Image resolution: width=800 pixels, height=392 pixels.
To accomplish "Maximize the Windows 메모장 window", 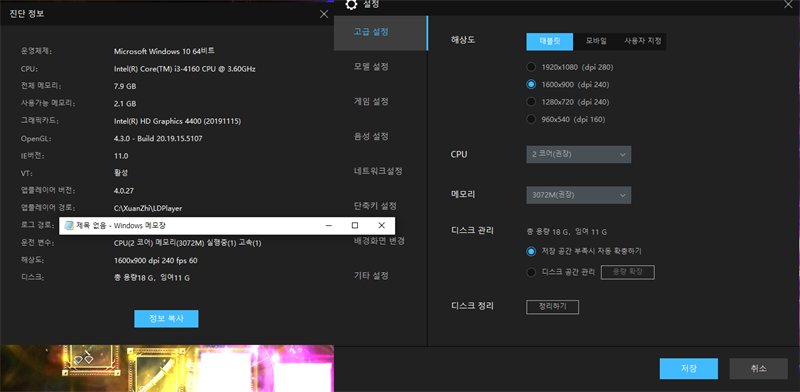I will coord(355,226).
